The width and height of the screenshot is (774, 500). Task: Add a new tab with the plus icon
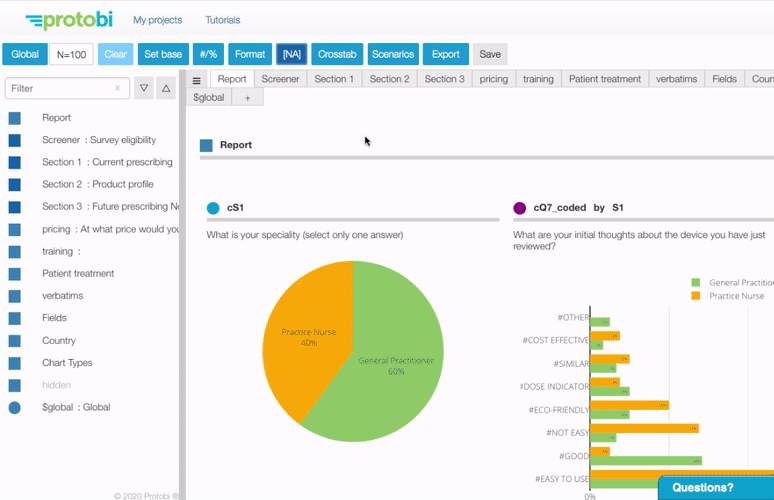(248, 98)
